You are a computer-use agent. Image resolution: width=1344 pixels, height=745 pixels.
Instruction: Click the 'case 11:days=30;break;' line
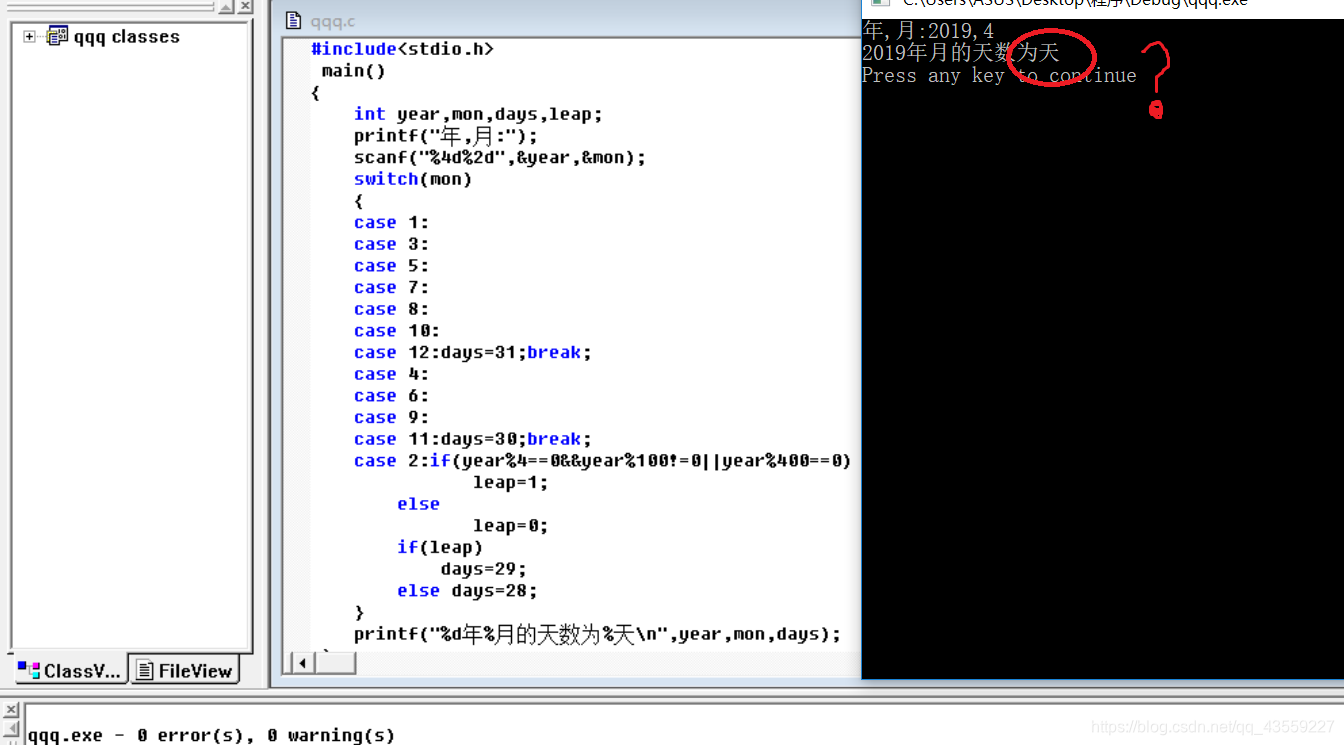[473, 439]
